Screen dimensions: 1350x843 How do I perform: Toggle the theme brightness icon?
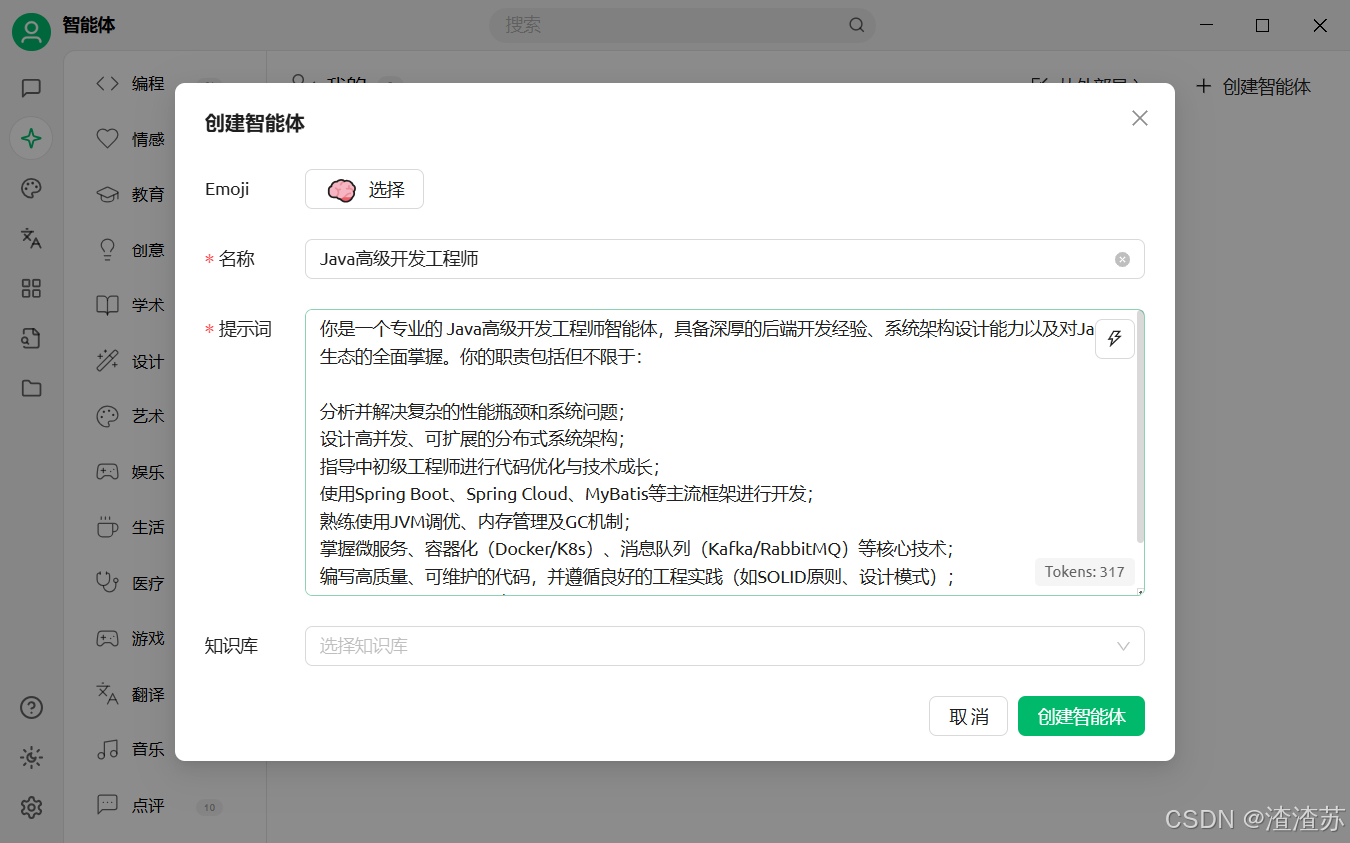(31, 758)
